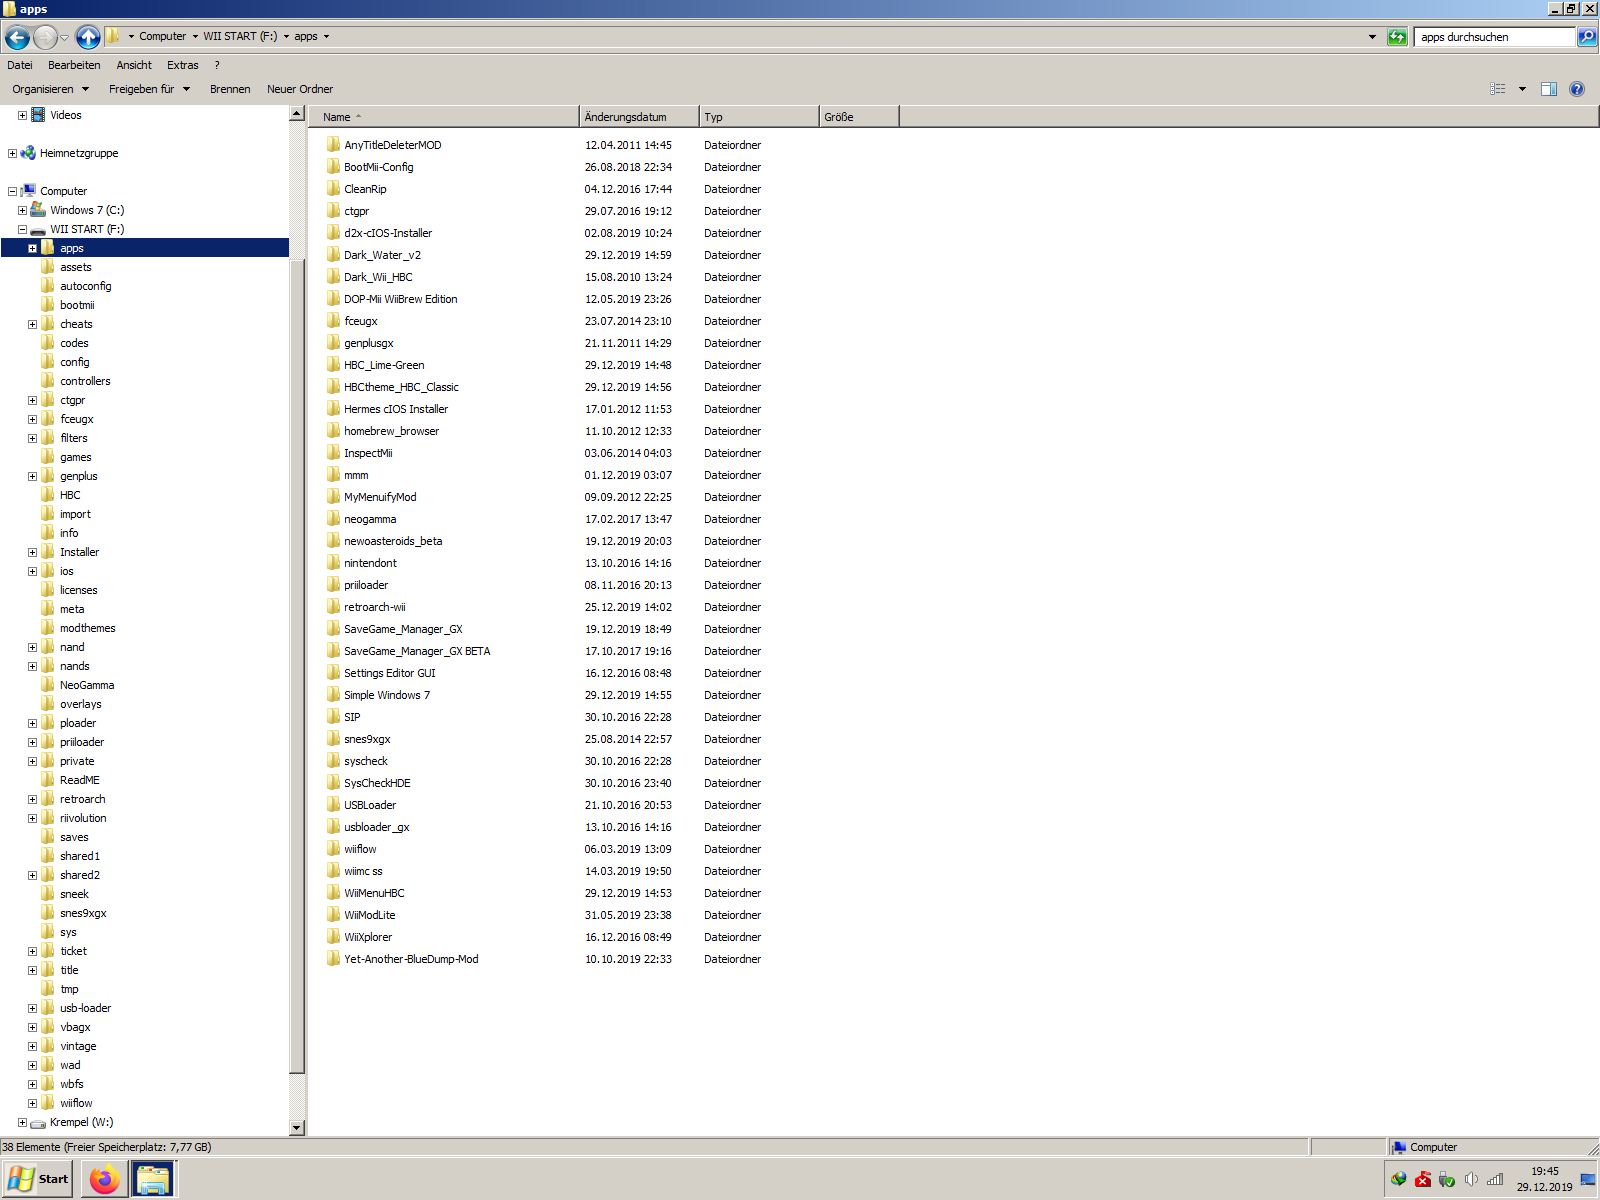Click the search magnifier icon

[x=1586, y=37]
